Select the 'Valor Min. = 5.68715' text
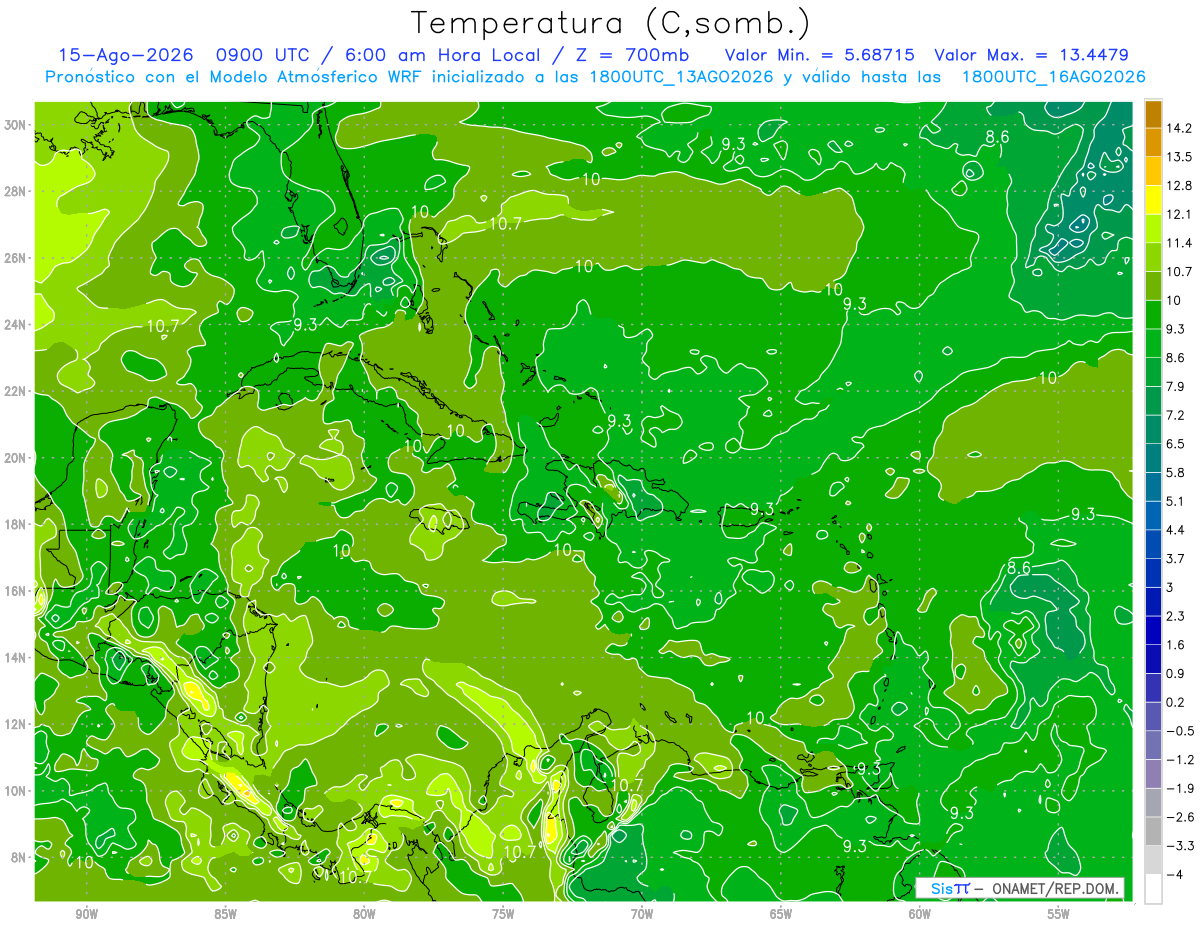Screen dimensions: 1200x927 (821, 55)
